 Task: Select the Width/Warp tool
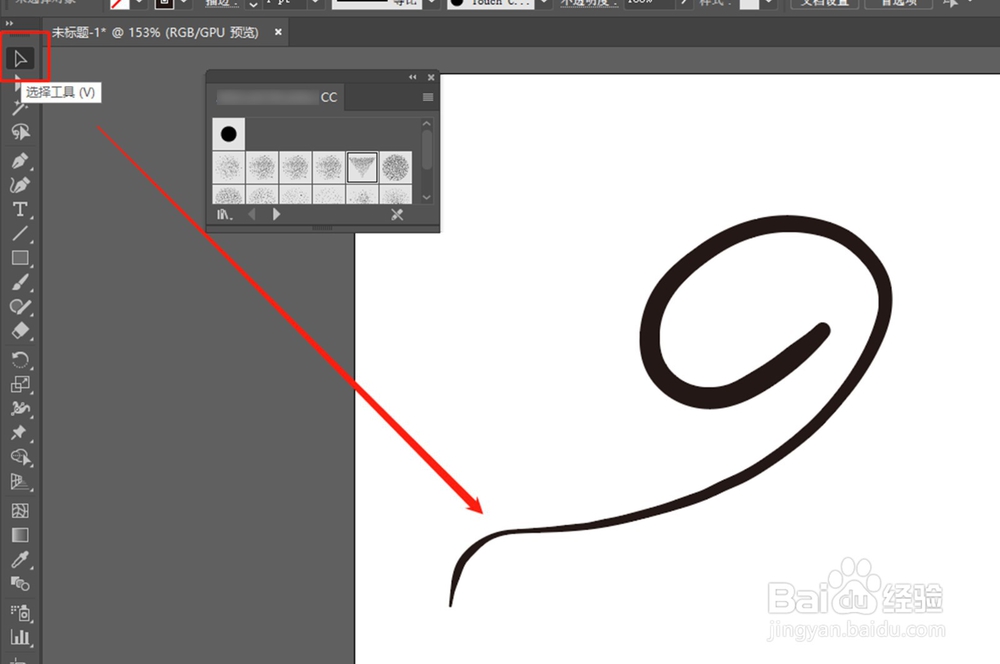[20, 408]
